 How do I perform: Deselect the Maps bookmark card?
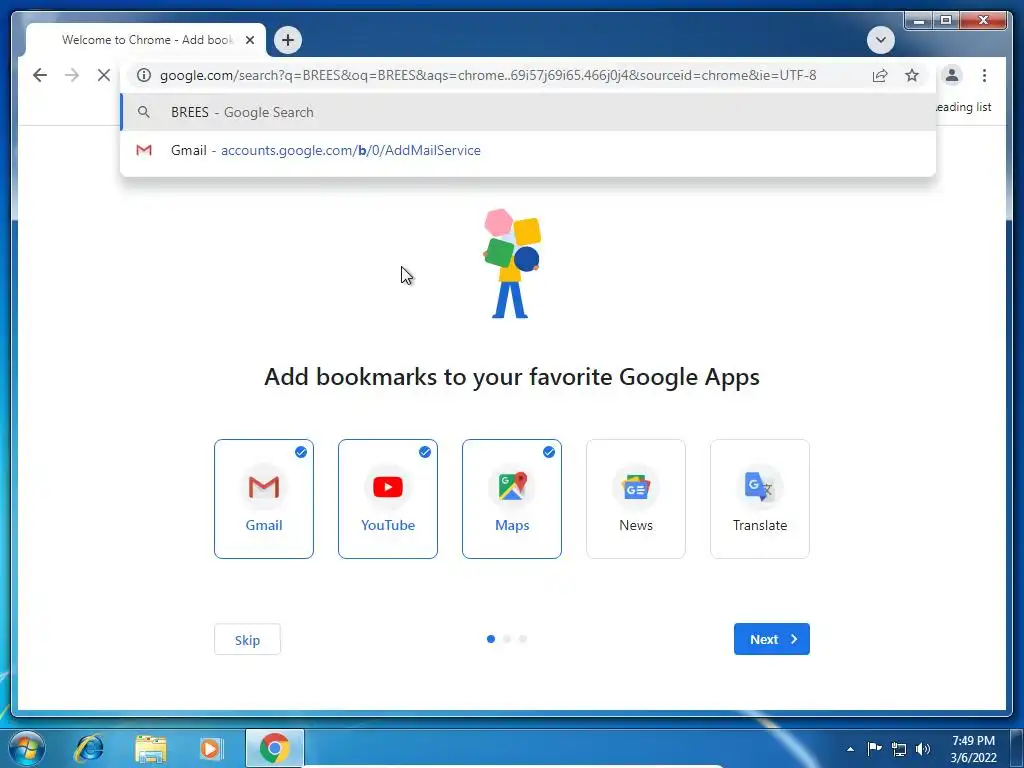[x=512, y=499]
